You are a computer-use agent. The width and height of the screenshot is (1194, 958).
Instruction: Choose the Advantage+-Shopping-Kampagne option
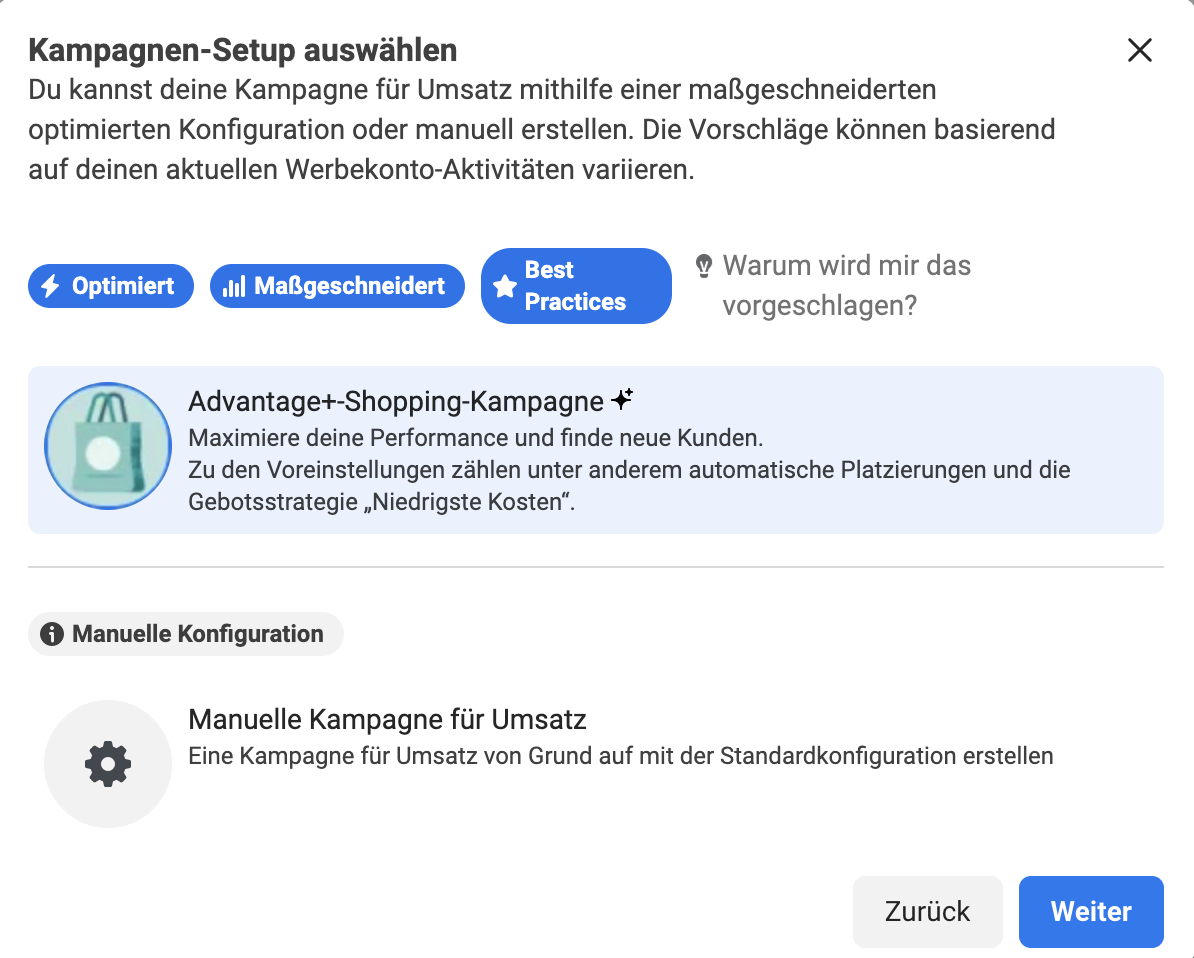[596, 450]
